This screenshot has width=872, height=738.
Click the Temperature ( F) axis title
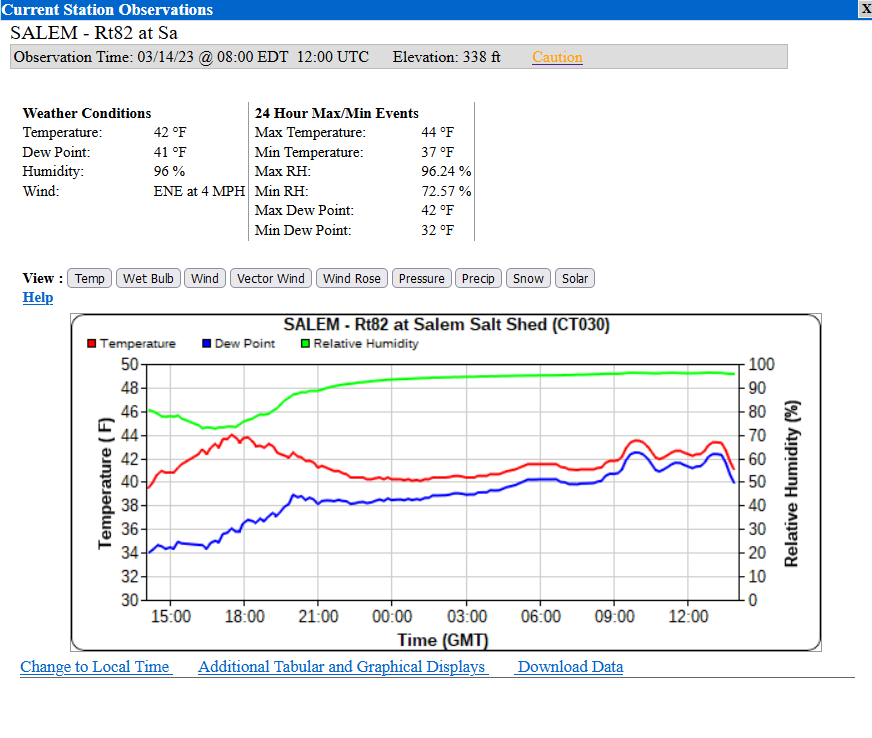click(x=105, y=483)
